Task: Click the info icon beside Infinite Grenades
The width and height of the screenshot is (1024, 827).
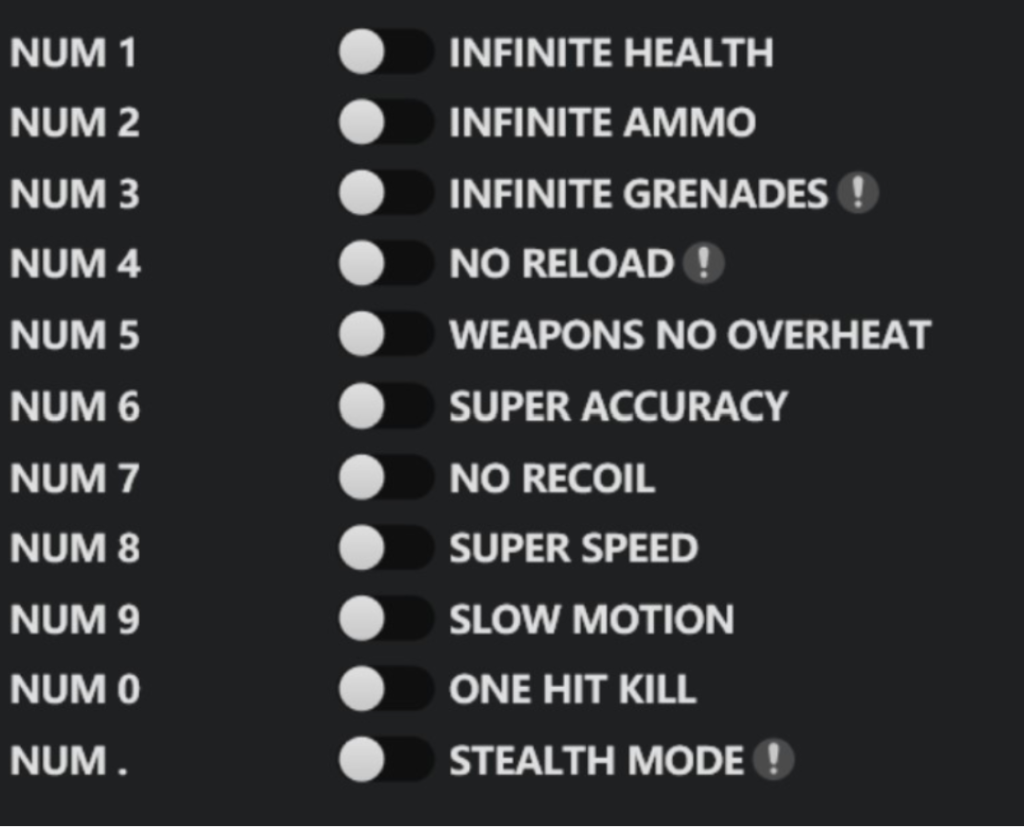Action: click(x=857, y=193)
